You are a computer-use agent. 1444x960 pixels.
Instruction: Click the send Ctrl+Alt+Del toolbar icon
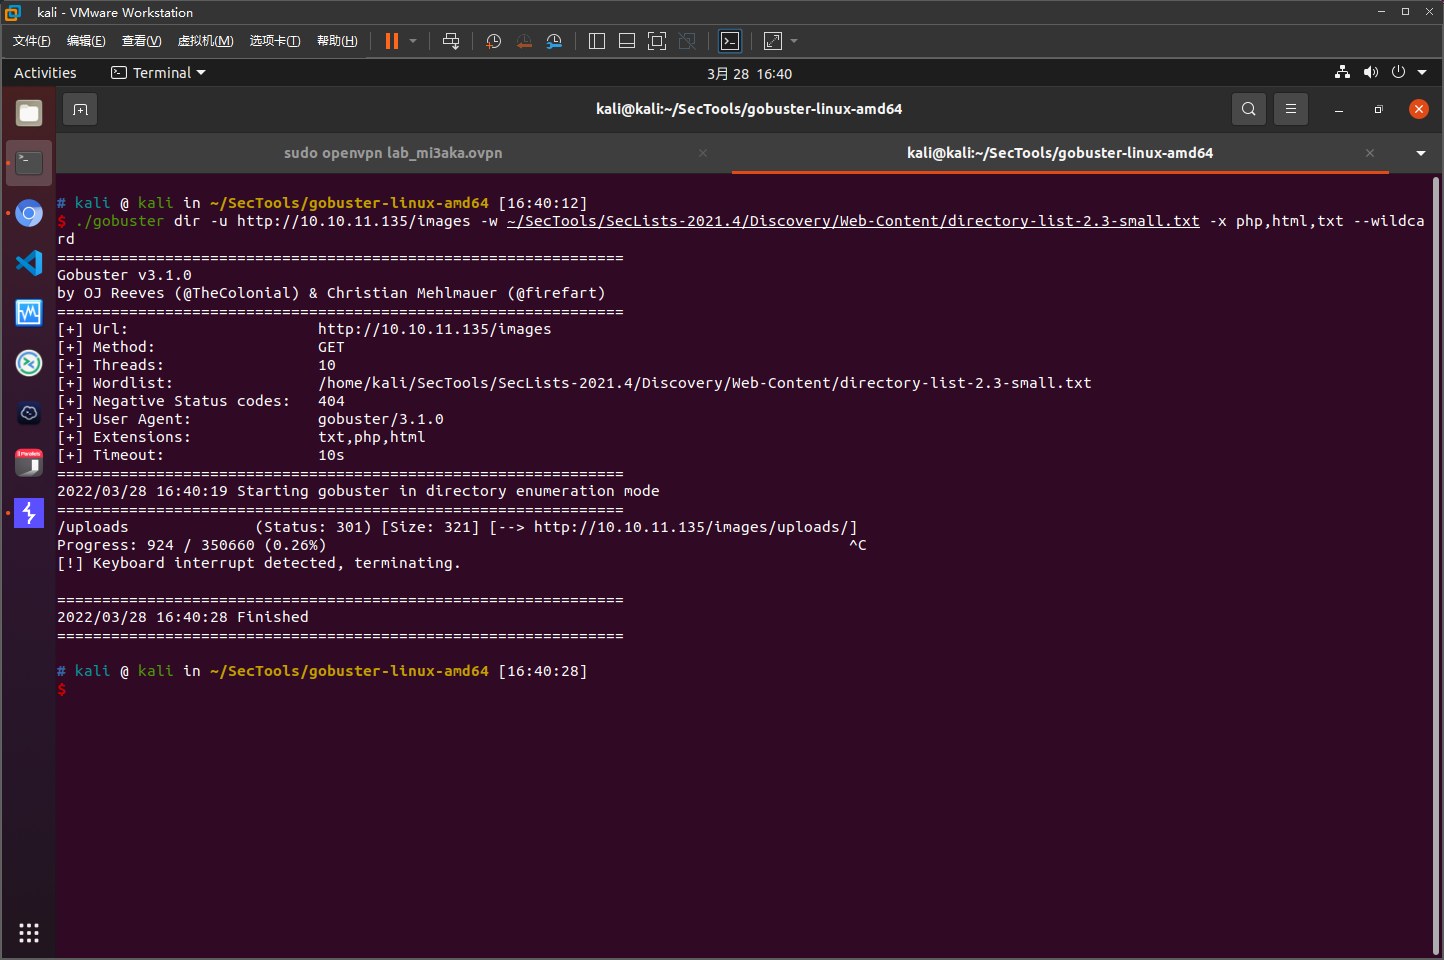pos(451,41)
